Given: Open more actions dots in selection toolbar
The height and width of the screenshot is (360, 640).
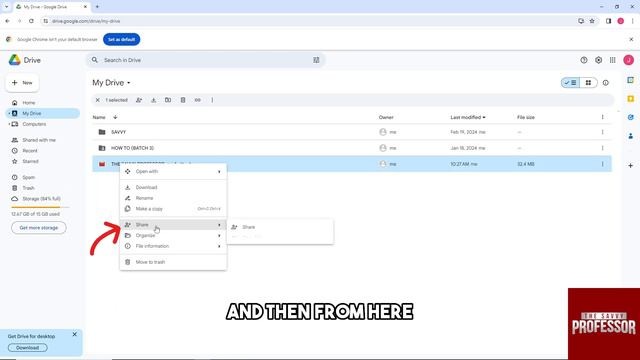Looking at the screenshot, I should (212, 100).
